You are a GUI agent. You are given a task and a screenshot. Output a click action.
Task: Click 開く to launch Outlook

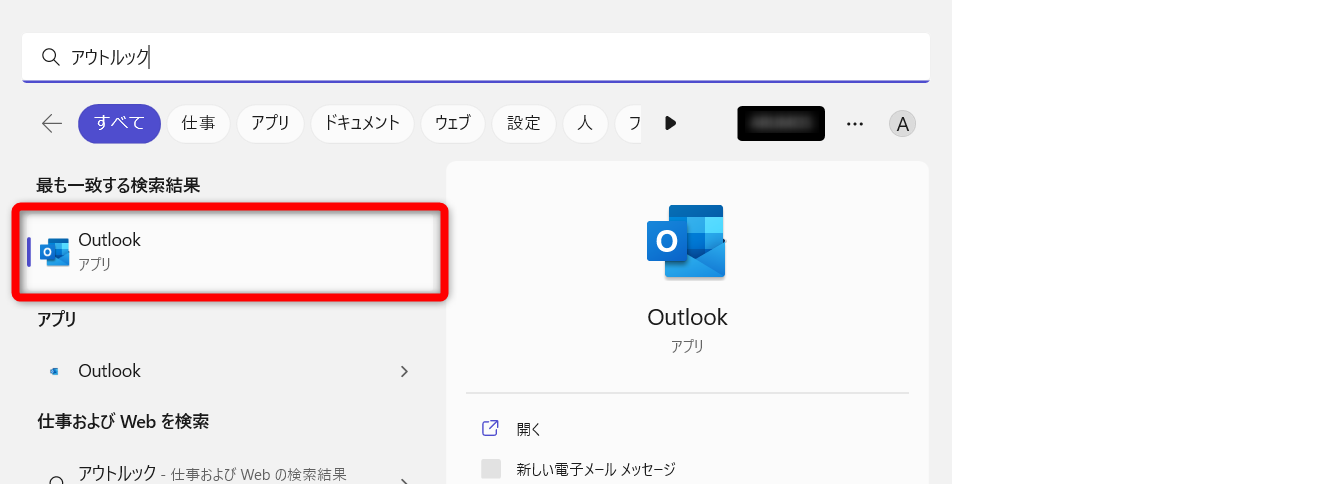click(x=529, y=429)
